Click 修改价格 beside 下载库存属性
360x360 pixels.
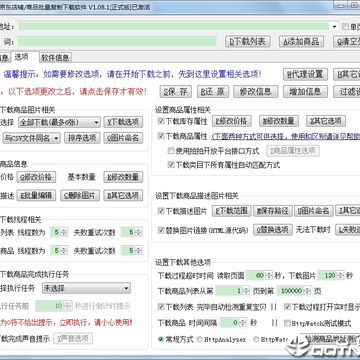click(x=231, y=121)
